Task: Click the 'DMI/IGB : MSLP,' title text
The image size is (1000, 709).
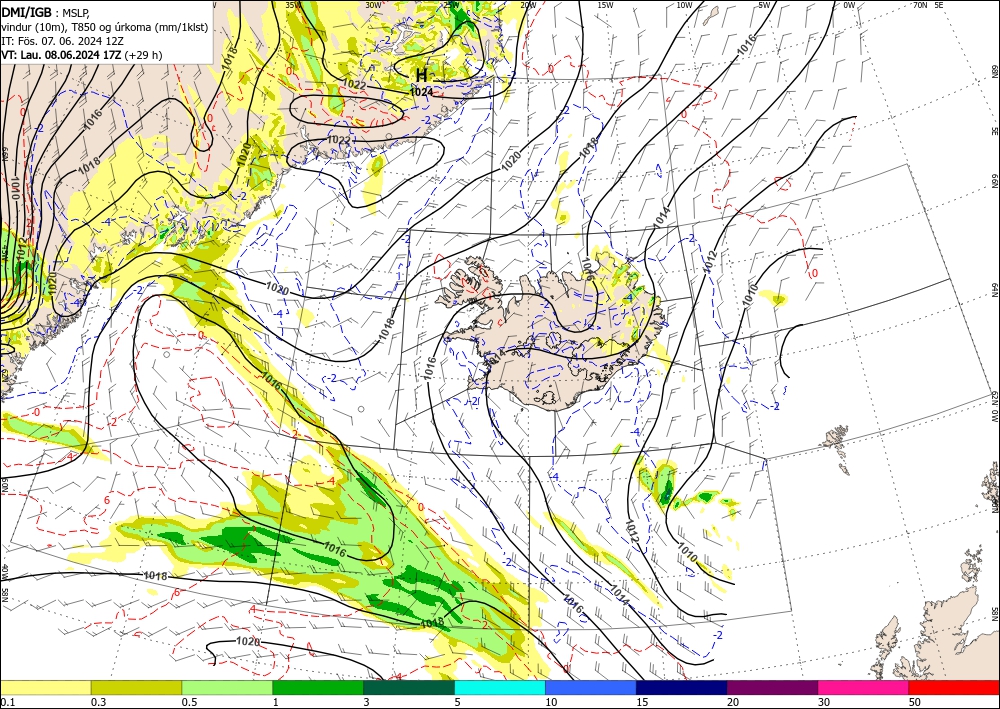Action: 45,12
